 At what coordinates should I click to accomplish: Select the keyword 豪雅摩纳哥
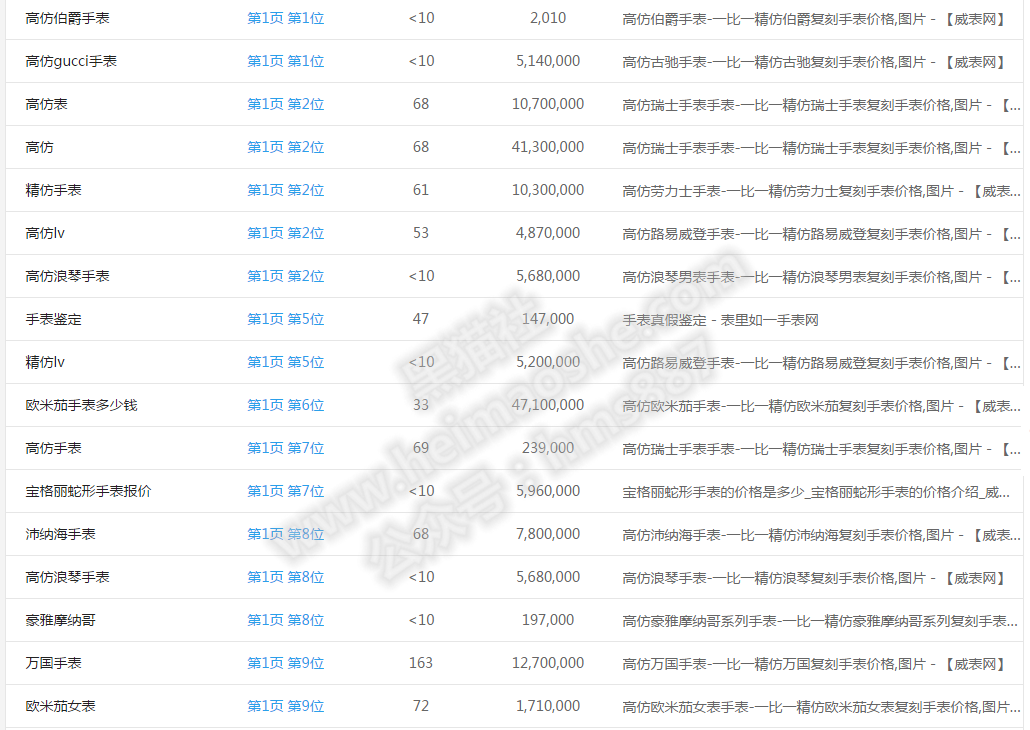click(x=60, y=620)
